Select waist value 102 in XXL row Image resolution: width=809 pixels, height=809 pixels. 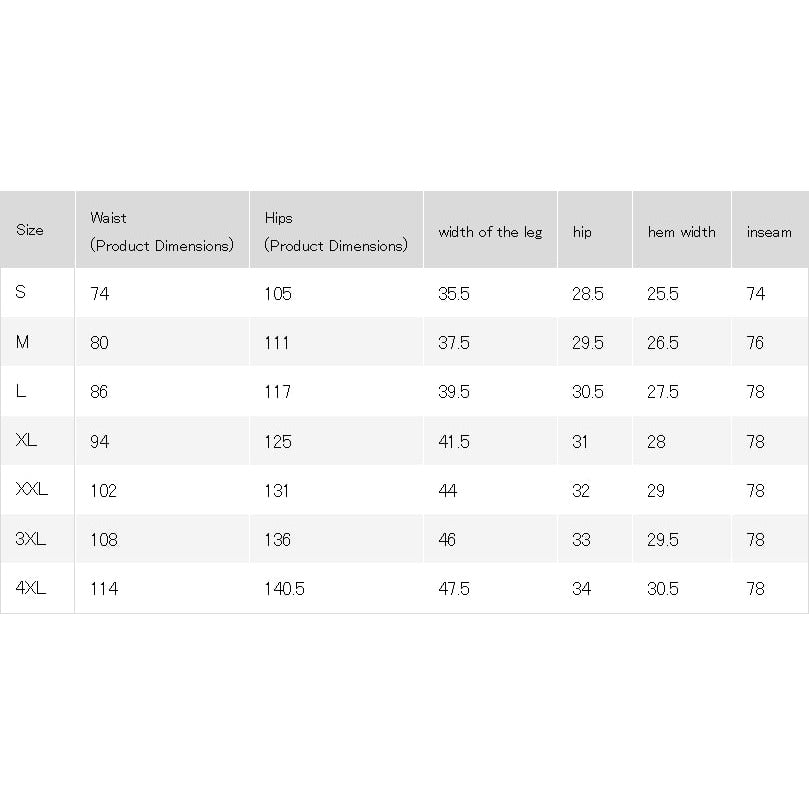tap(104, 490)
